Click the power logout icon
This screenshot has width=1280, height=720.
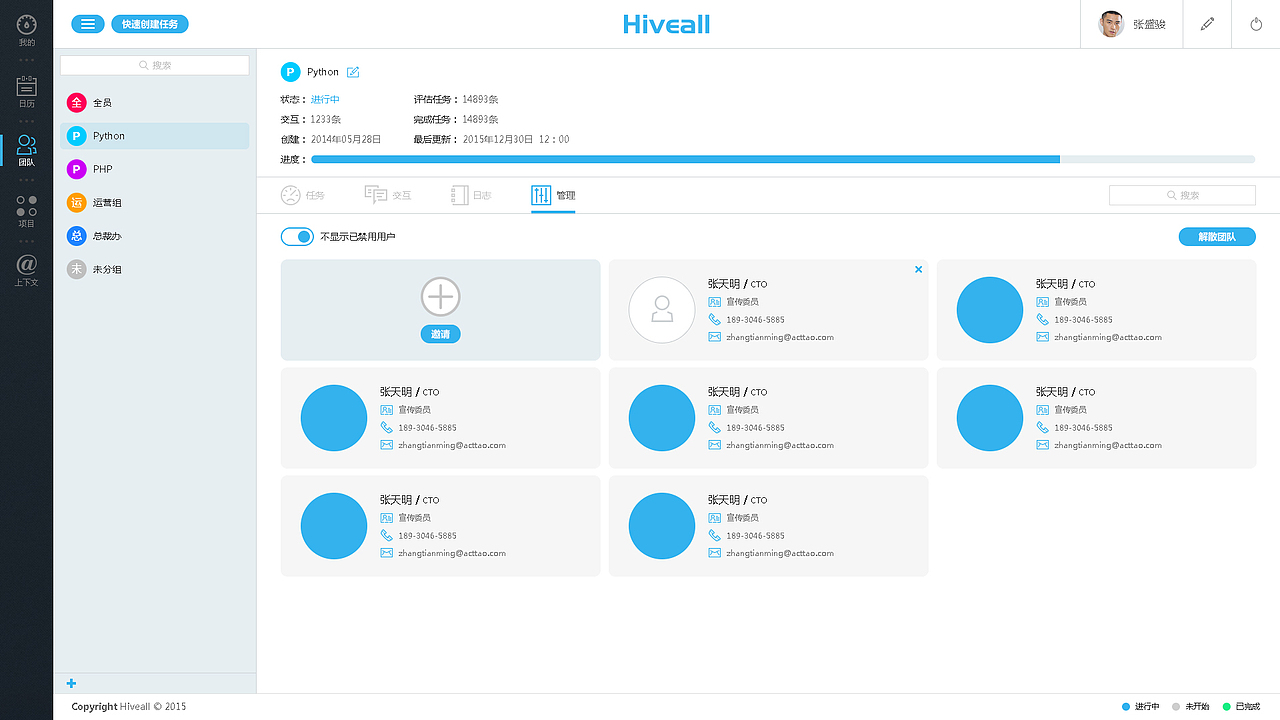point(1256,24)
